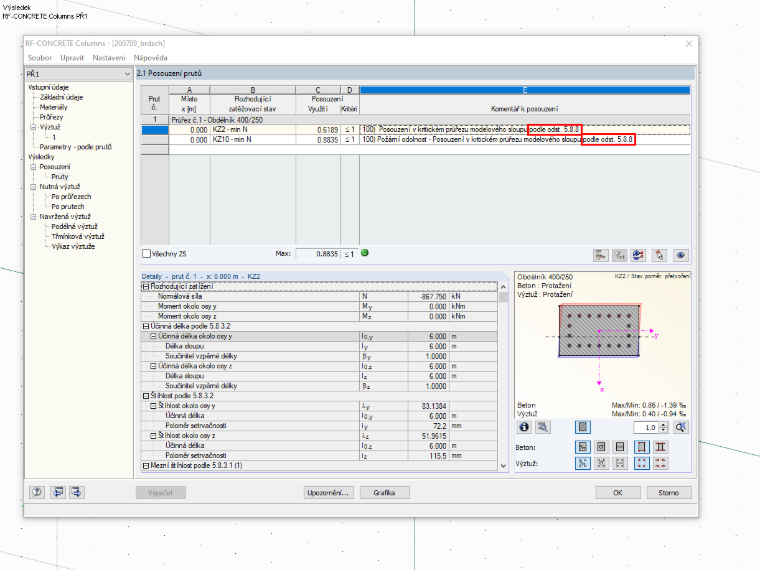Close the RF-CONCRETE Columns dialog
The height and width of the screenshot is (570, 760).
coord(689,44)
